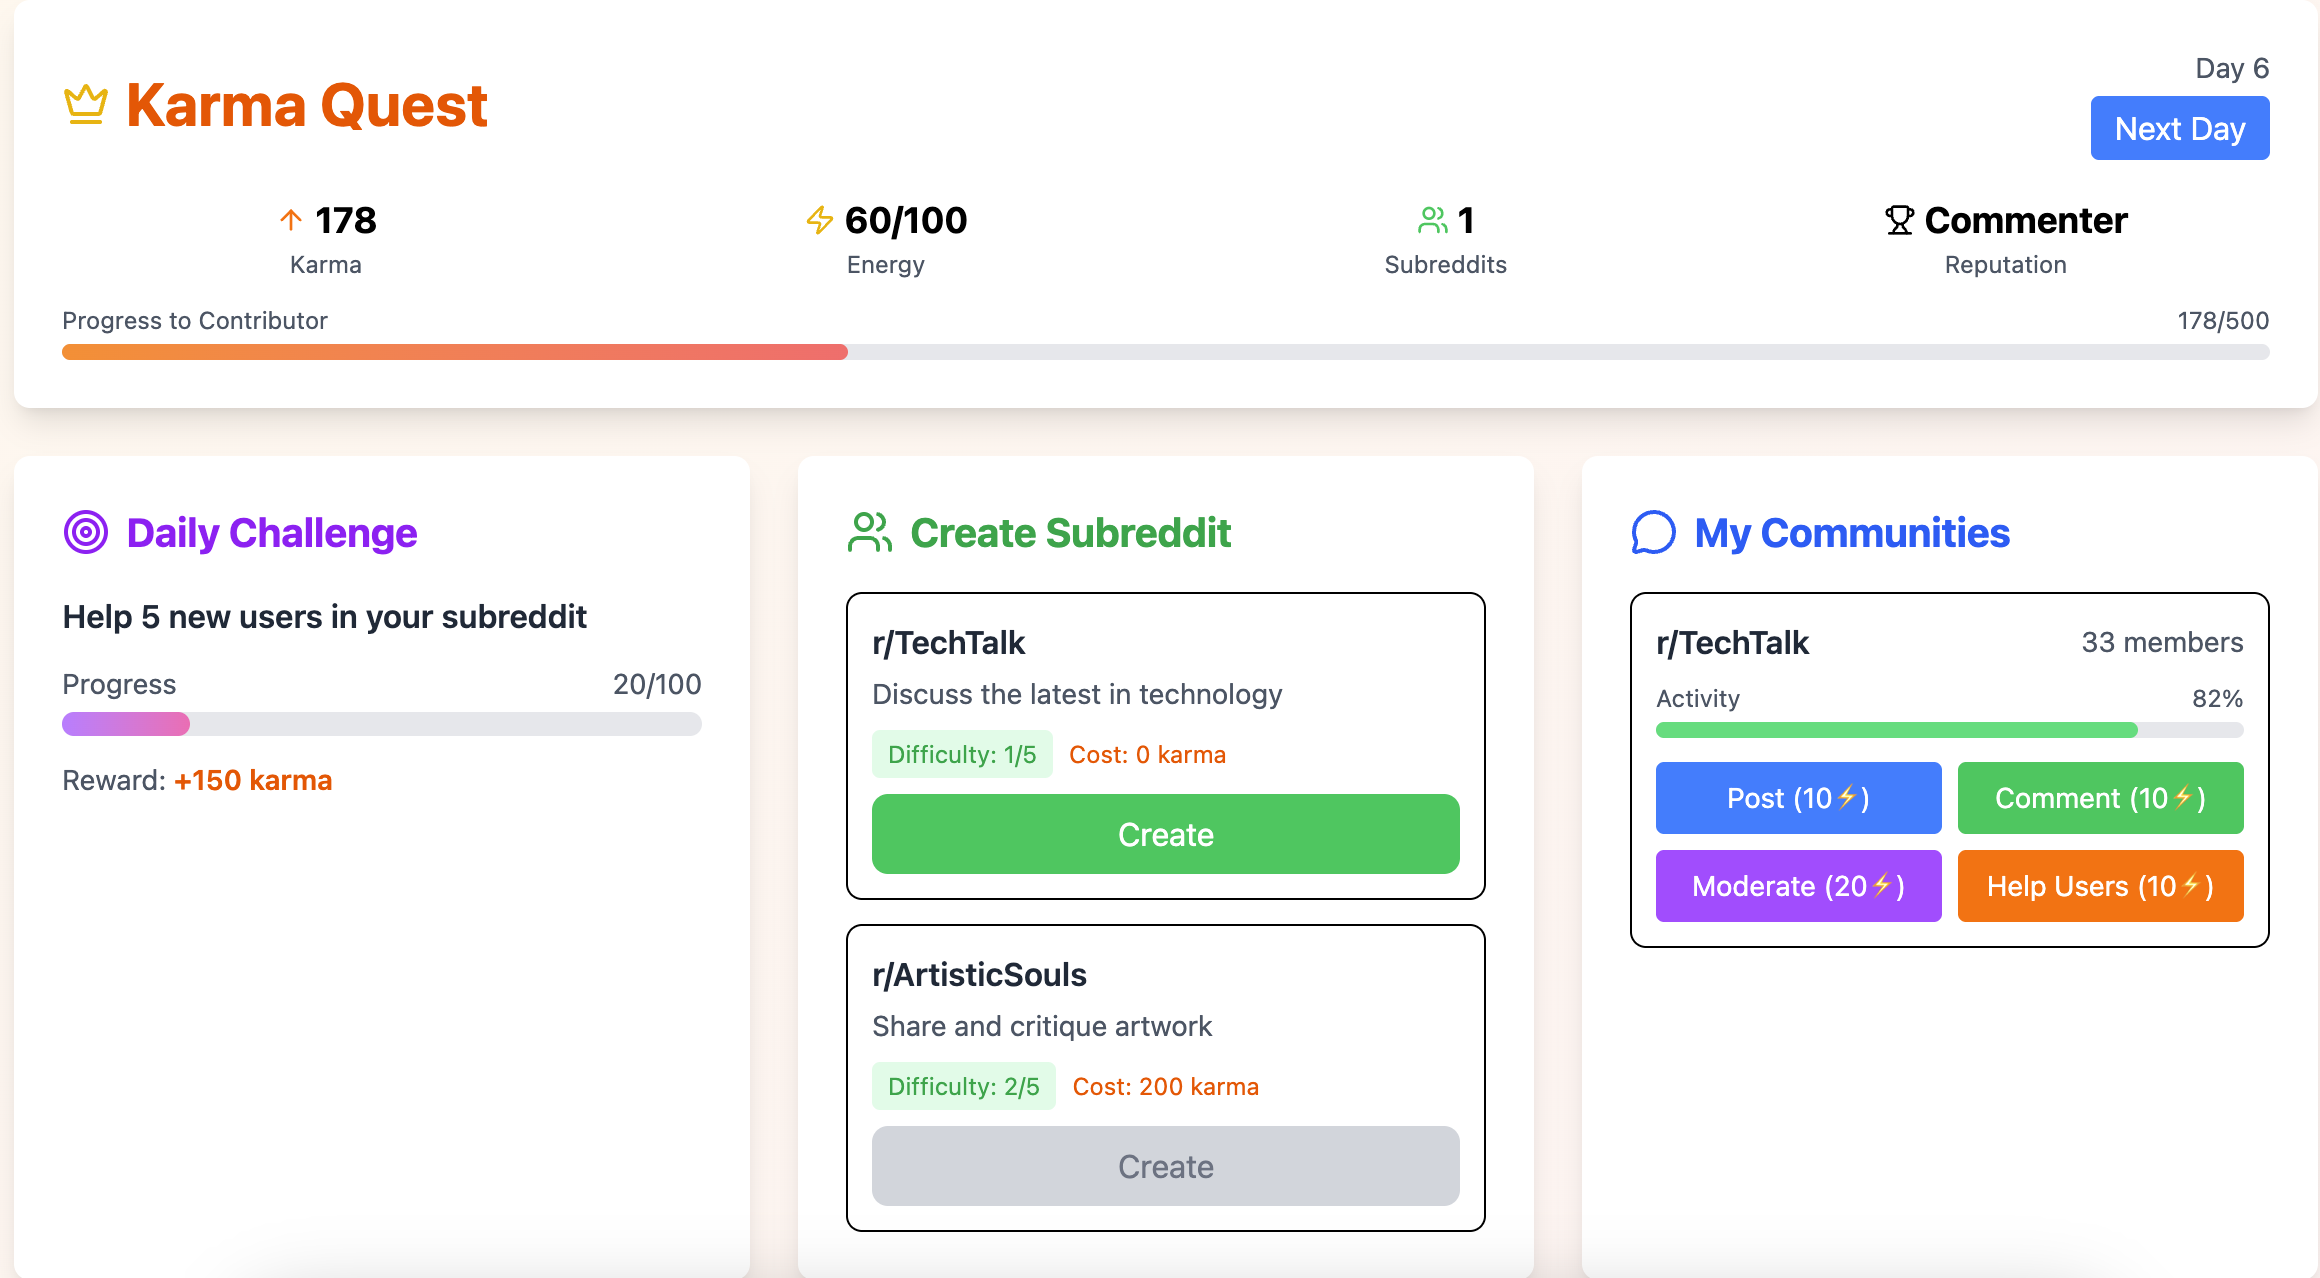The height and width of the screenshot is (1278, 2320).
Task: Click the crown icon beside Karma Quest
Action: 86,105
